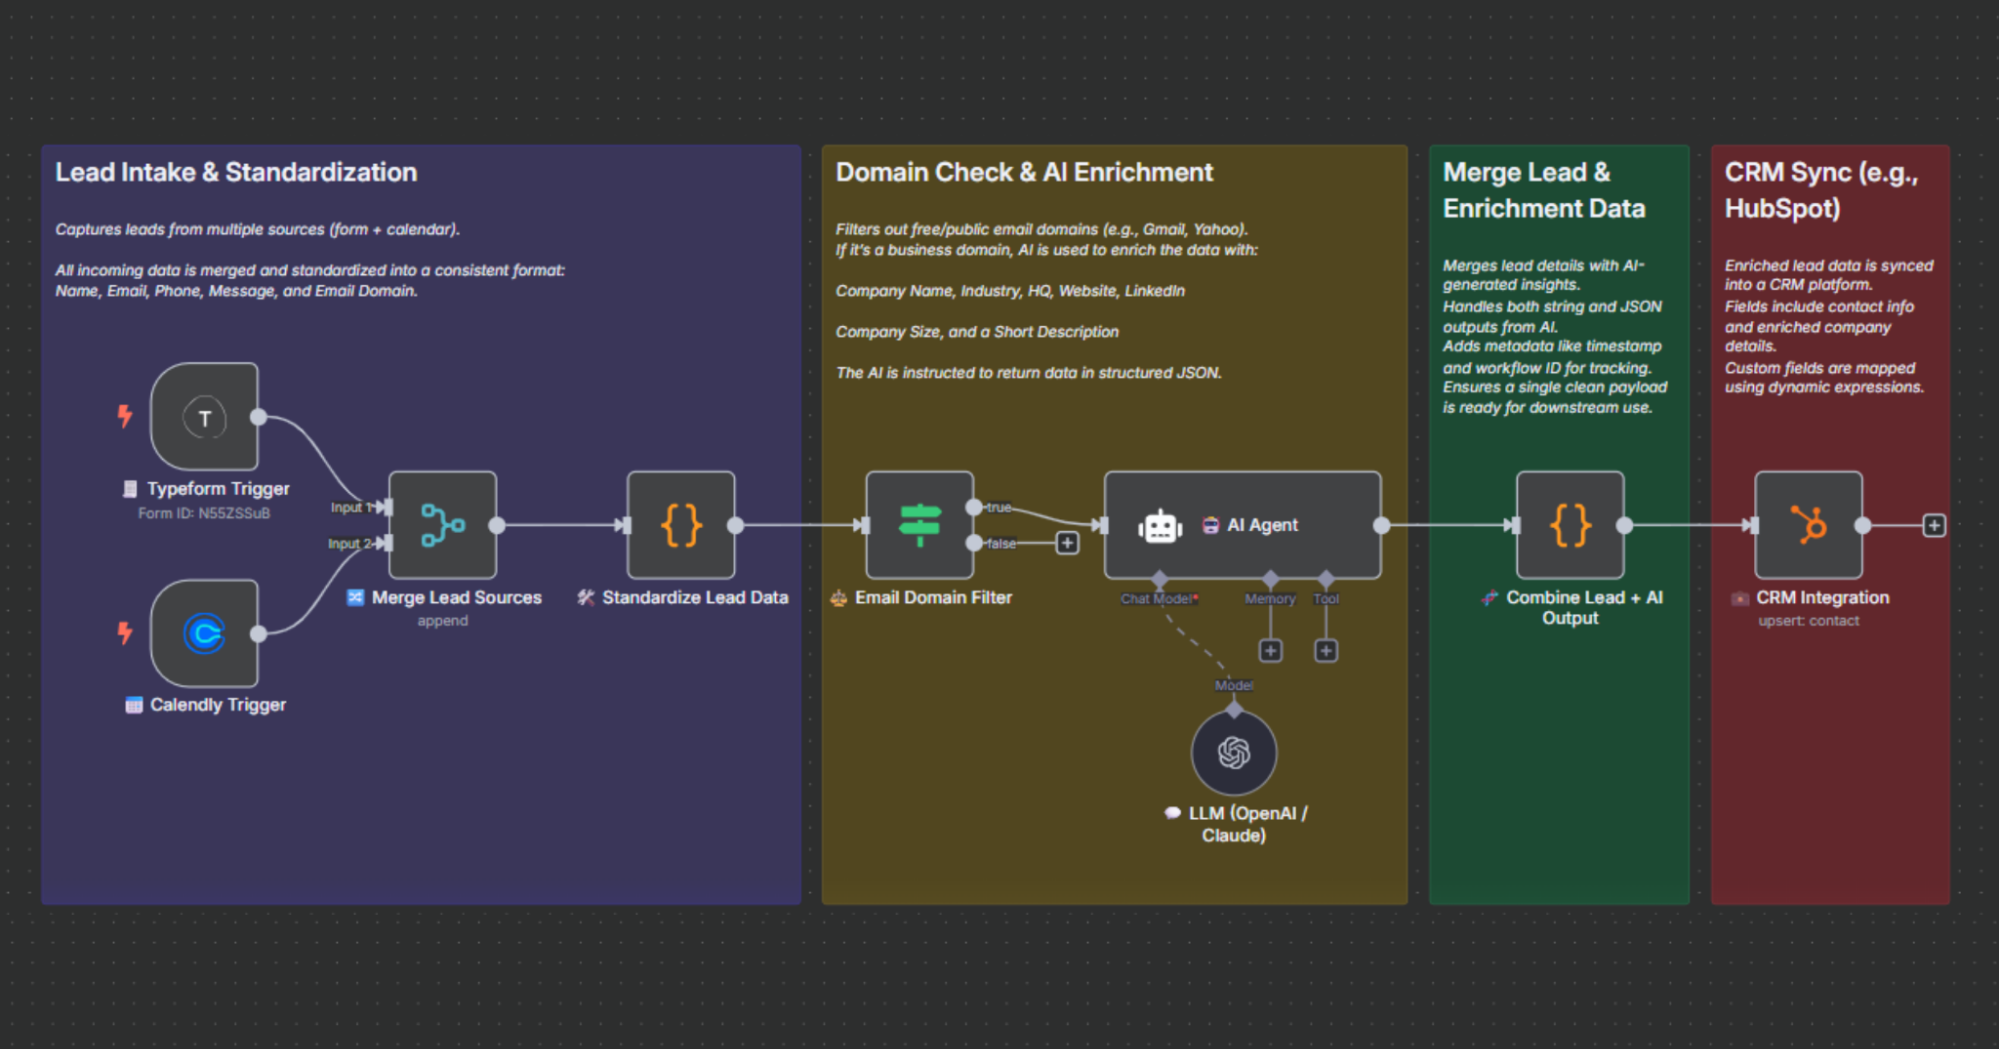Screen dimensions: 1999x1050
Task: Click the OpenAI LLM model node icon
Action: (1232, 752)
